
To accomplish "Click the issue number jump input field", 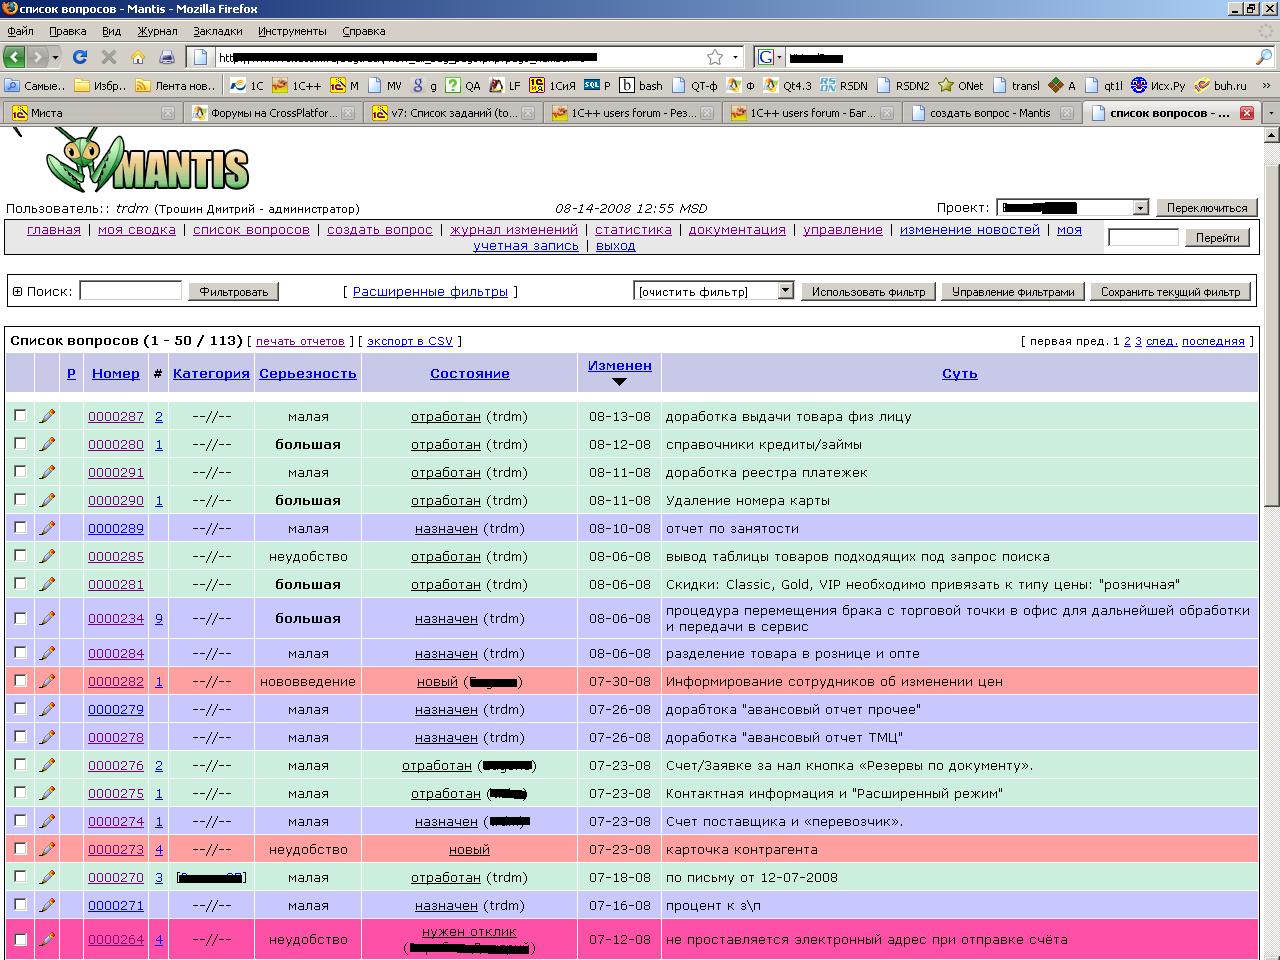I will pyautogui.click(x=1143, y=237).
